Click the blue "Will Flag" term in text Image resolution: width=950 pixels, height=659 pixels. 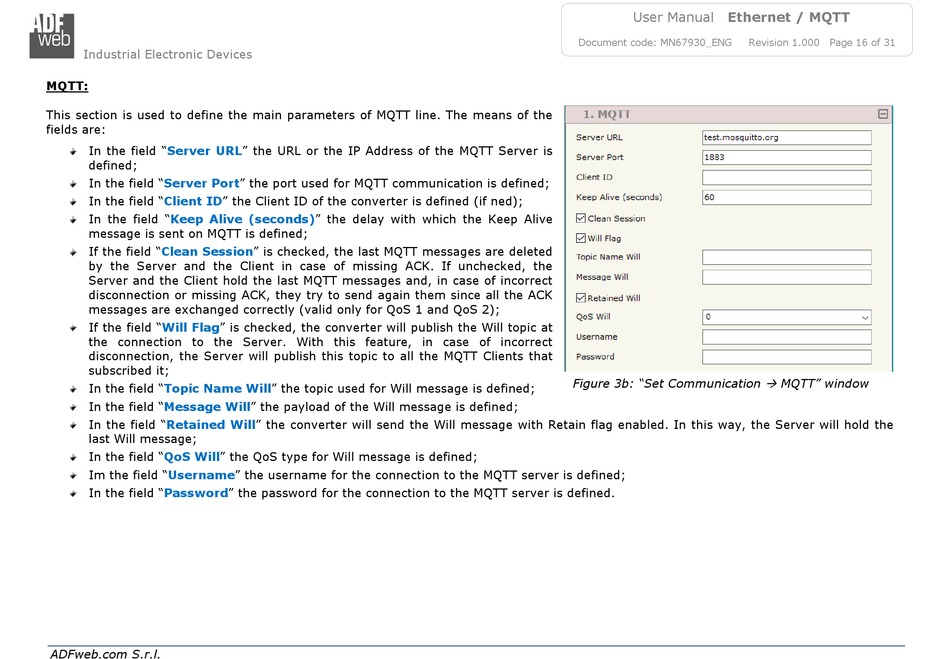[x=190, y=328]
